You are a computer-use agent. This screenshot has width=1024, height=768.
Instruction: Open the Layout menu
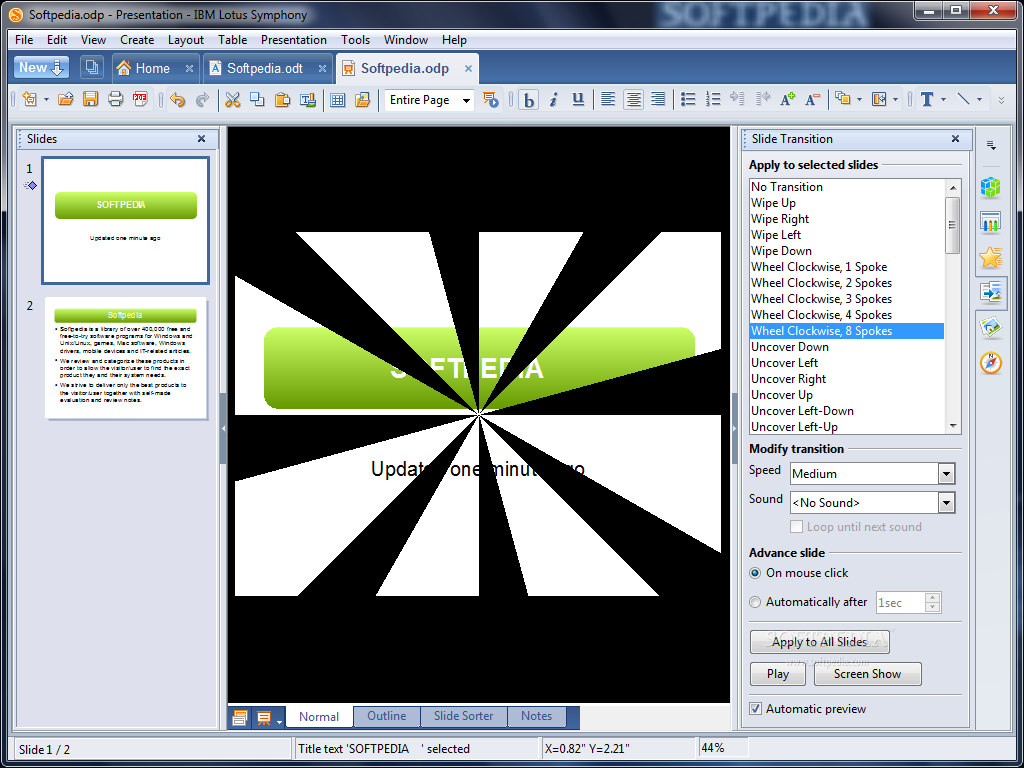[x=186, y=40]
